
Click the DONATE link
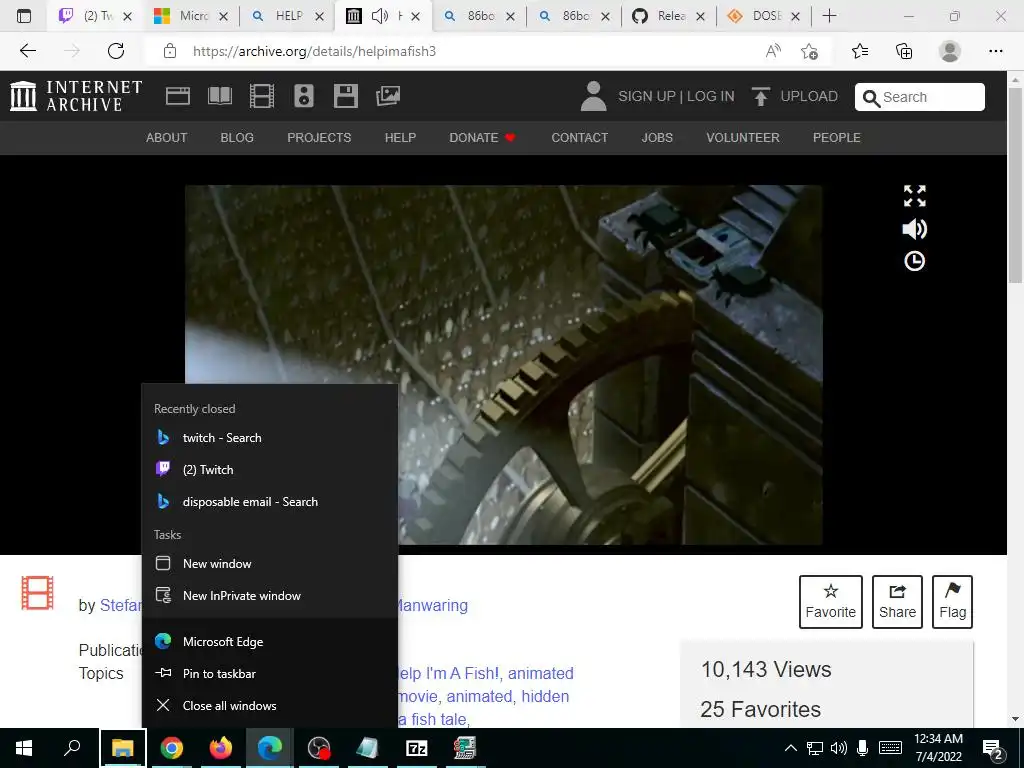[482, 138]
